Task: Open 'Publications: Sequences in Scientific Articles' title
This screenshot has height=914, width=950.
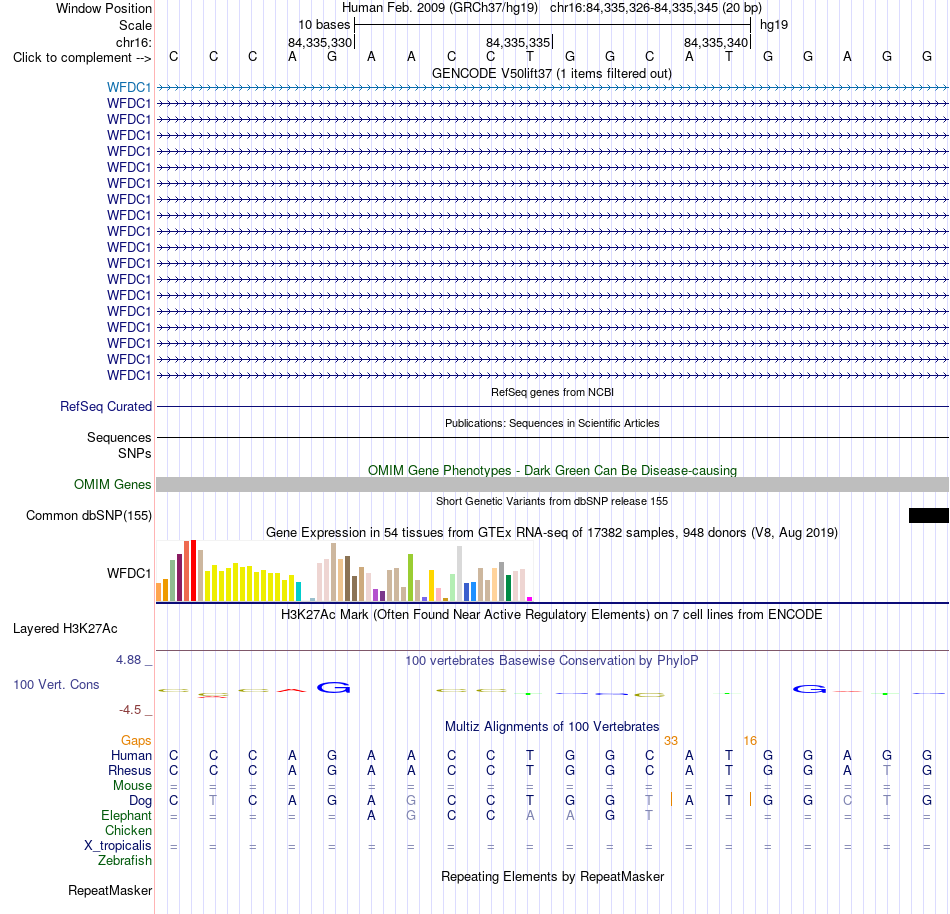Action: tap(552, 423)
